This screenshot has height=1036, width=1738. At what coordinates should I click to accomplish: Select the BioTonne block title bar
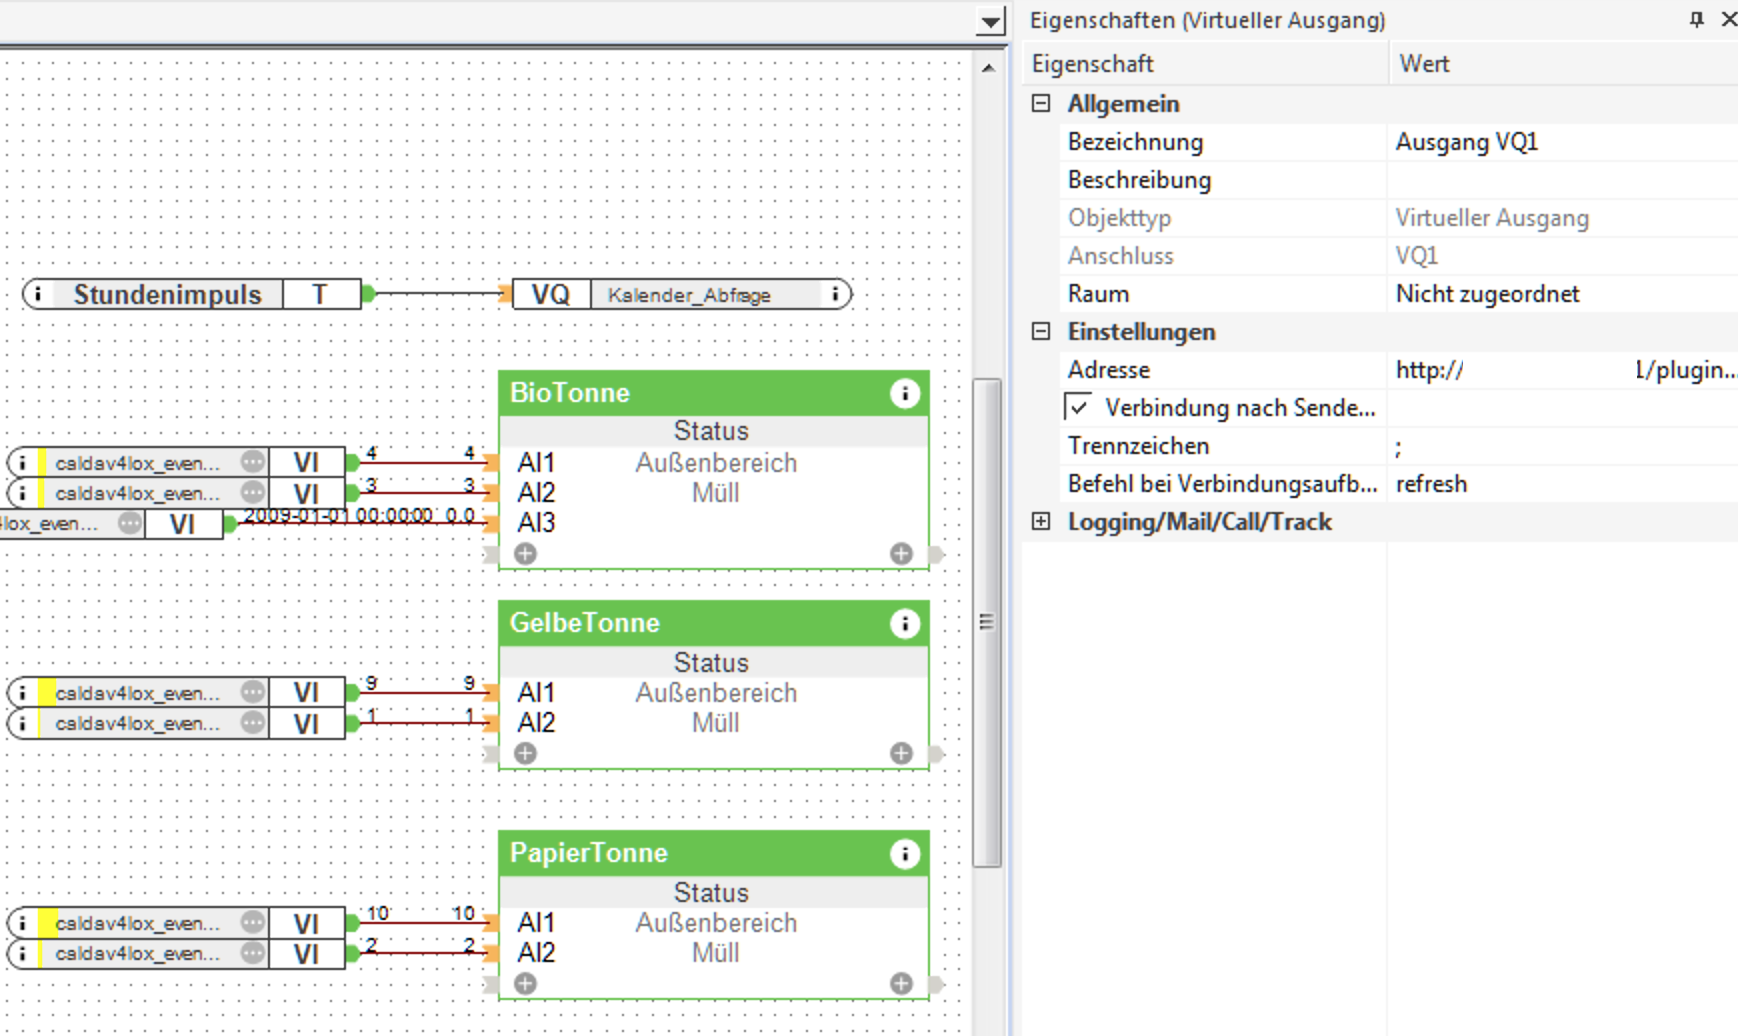click(x=714, y=393)
